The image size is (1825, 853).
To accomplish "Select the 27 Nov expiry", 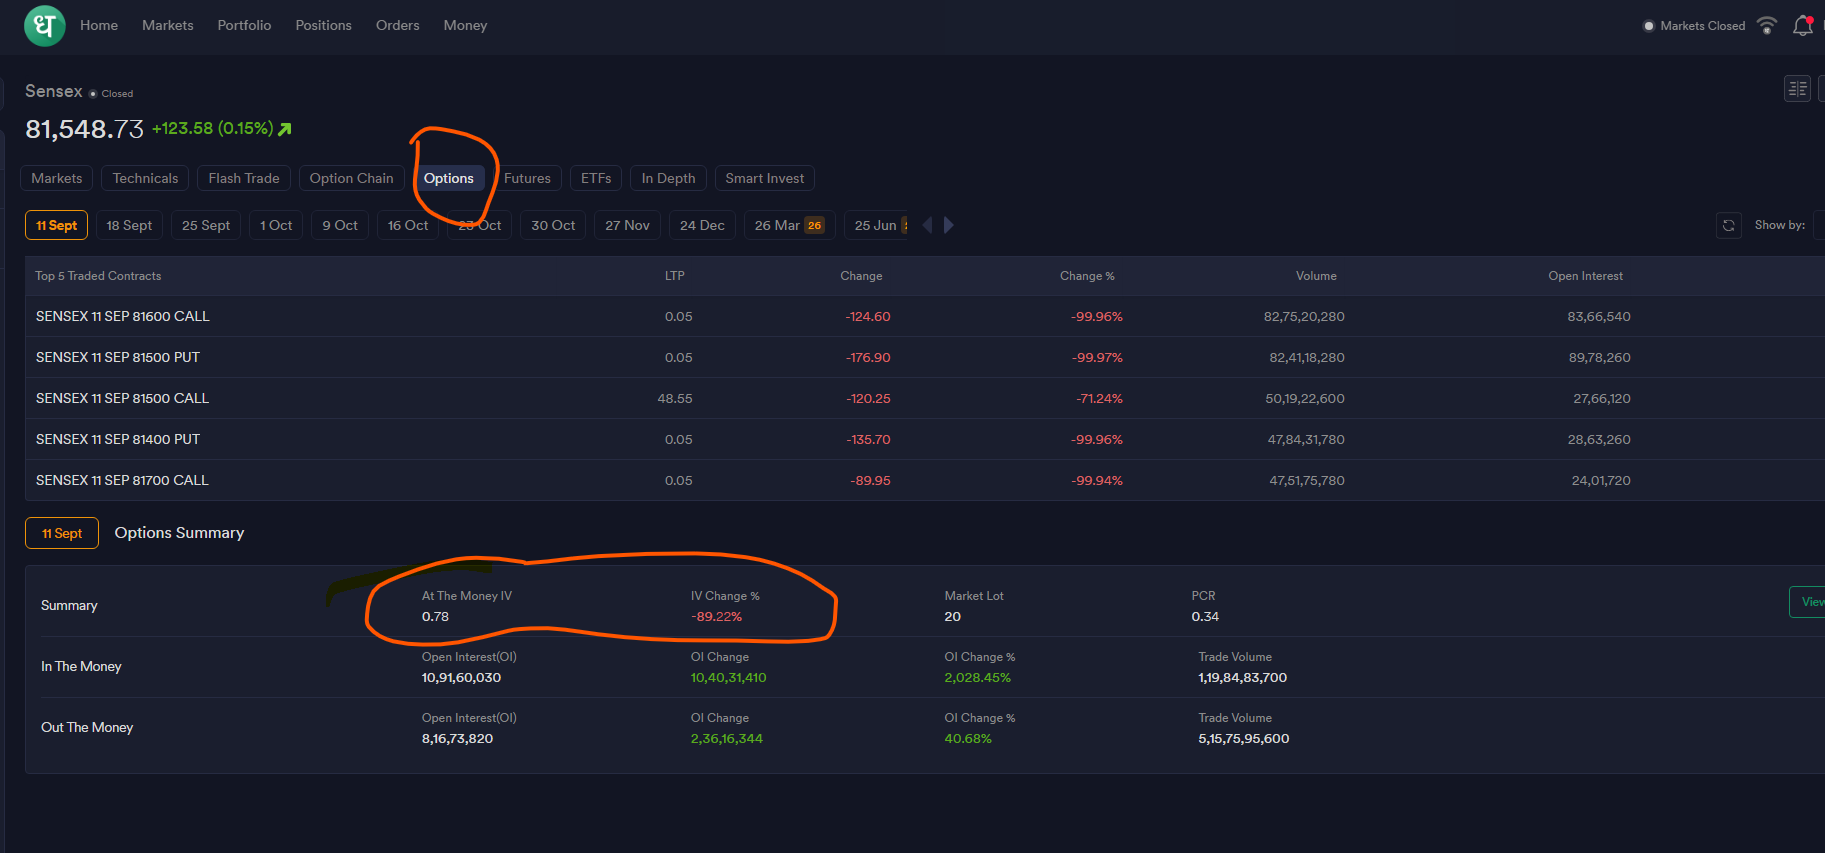I will pyautogui.click(x=627, y=225).
